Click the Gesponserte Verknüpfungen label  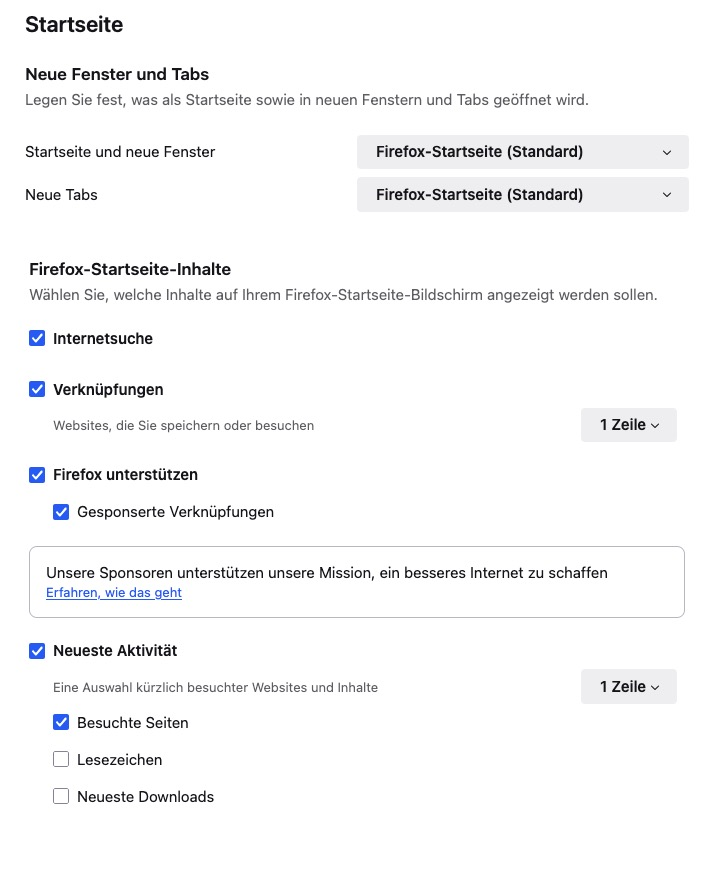point(175,512)
